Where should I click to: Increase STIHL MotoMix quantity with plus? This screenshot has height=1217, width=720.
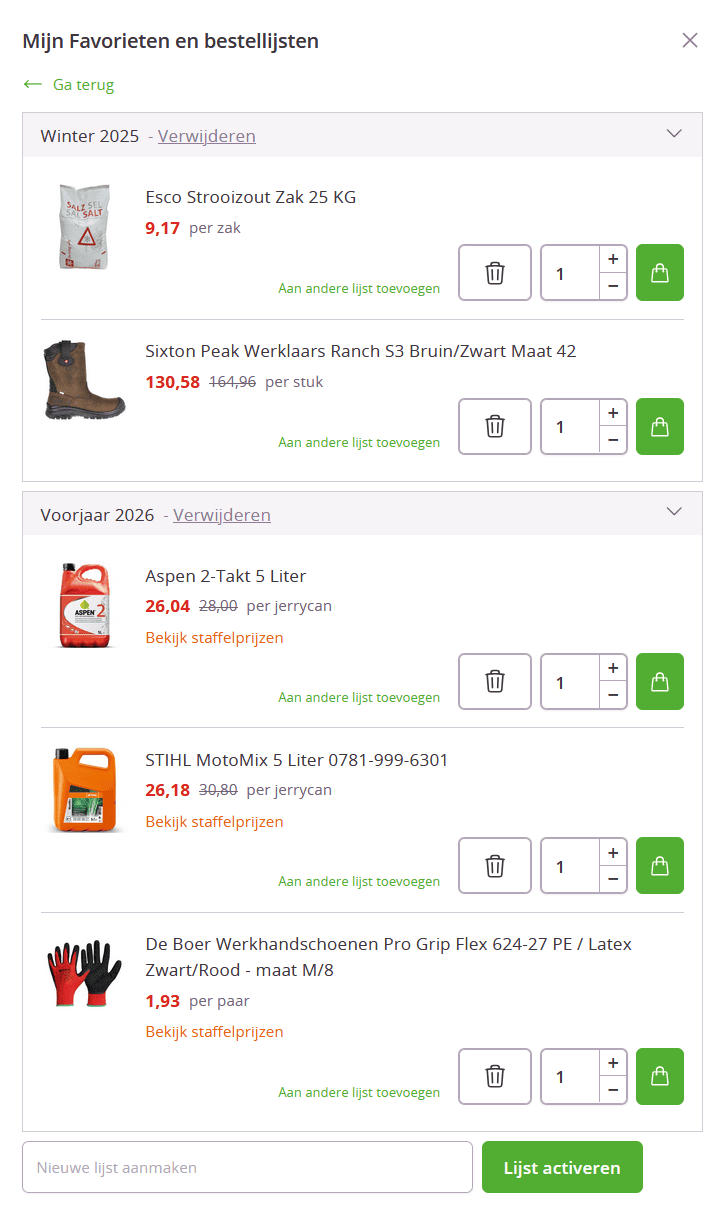click(613, 852)
